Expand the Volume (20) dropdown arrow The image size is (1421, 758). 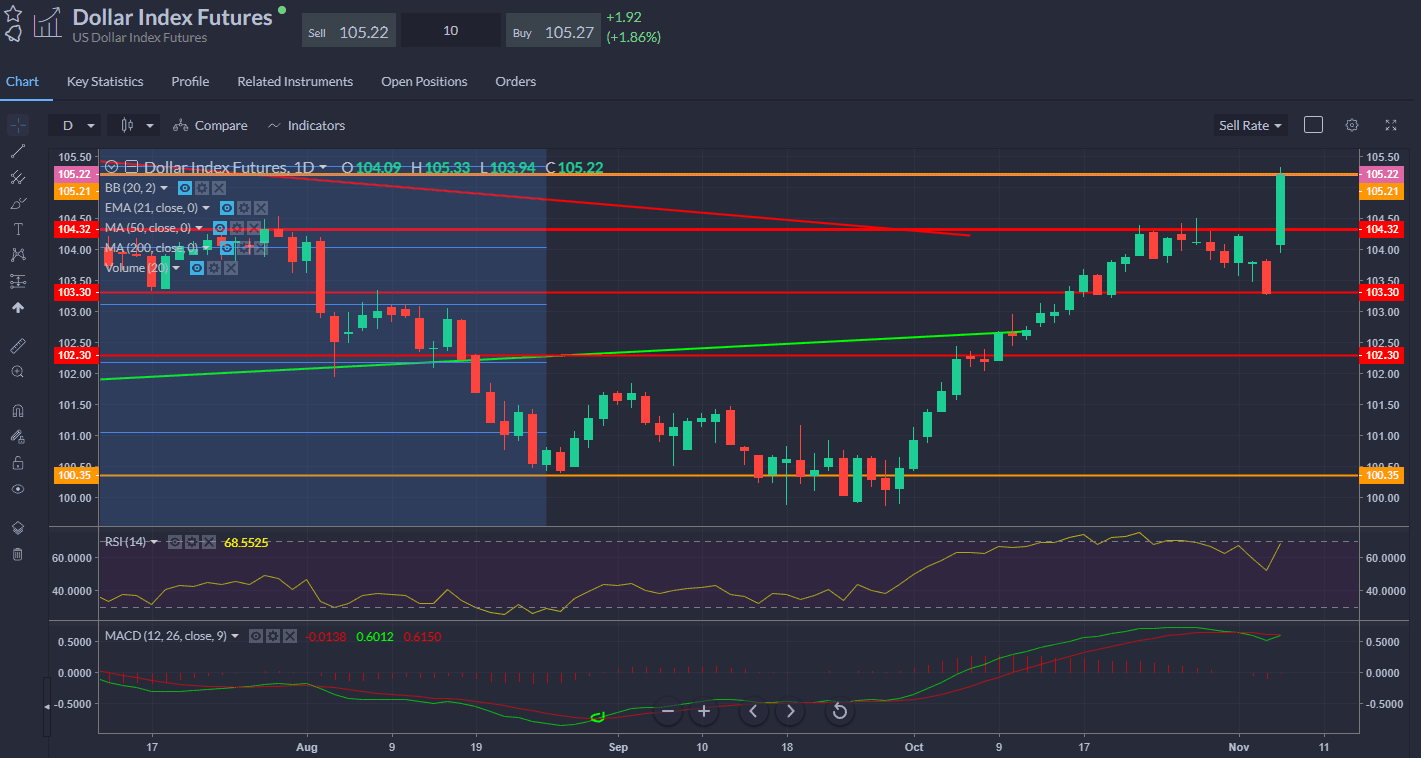(177, 268)
